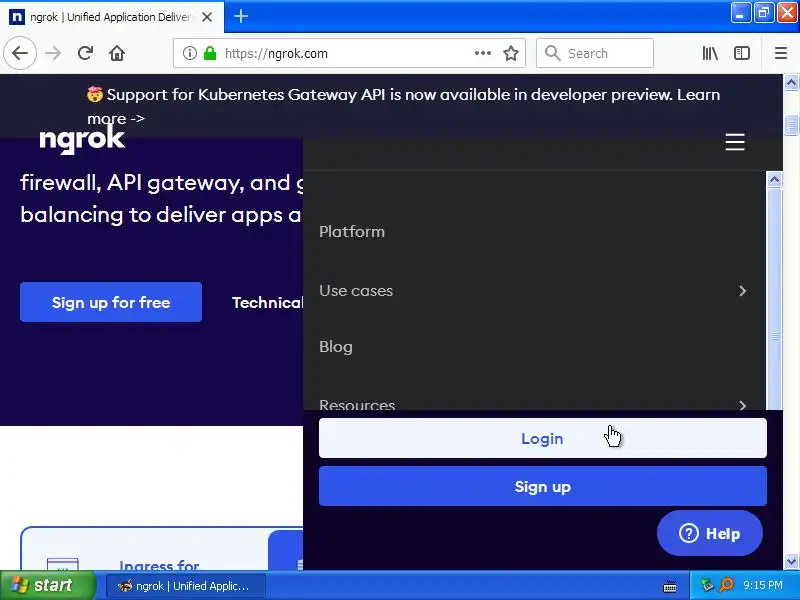Reload the ngrok page
Viewport: 800px width, 600px height.
pyautogui.click(x=85, y=53)
